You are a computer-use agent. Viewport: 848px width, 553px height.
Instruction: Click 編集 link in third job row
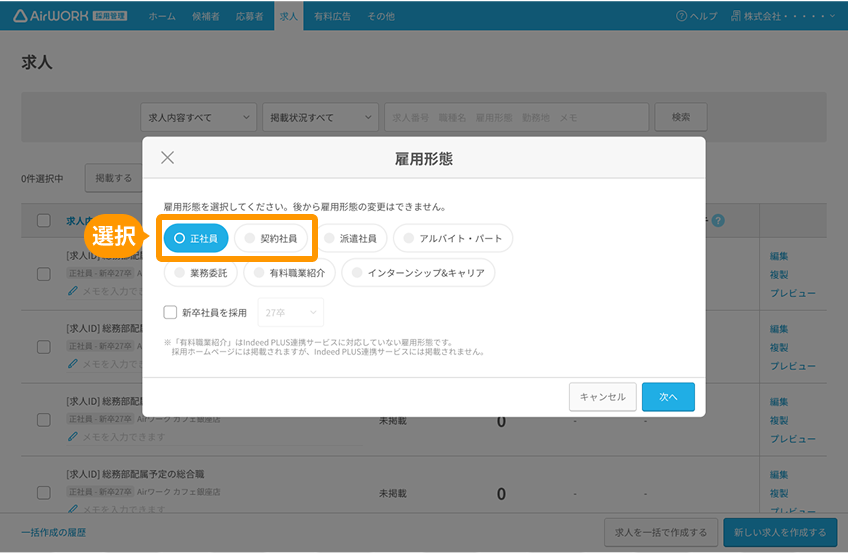[x=779, y=402]
